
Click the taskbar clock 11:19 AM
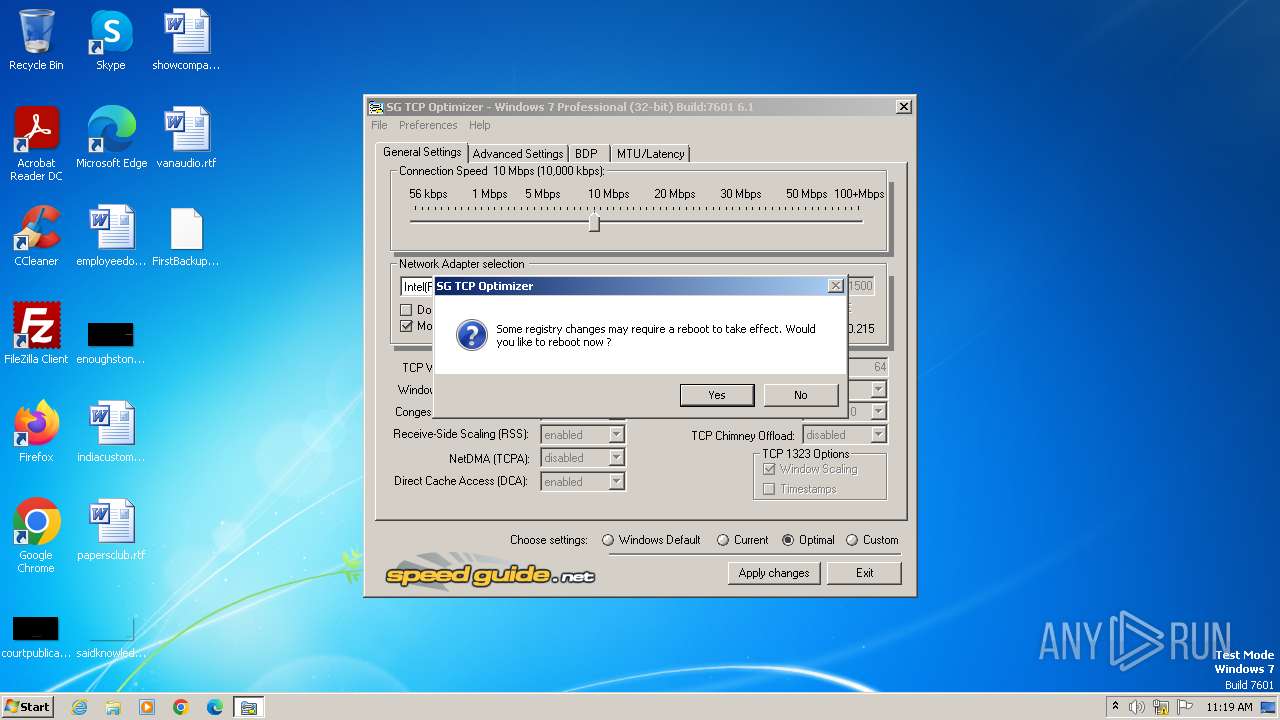click(1229, 707)
